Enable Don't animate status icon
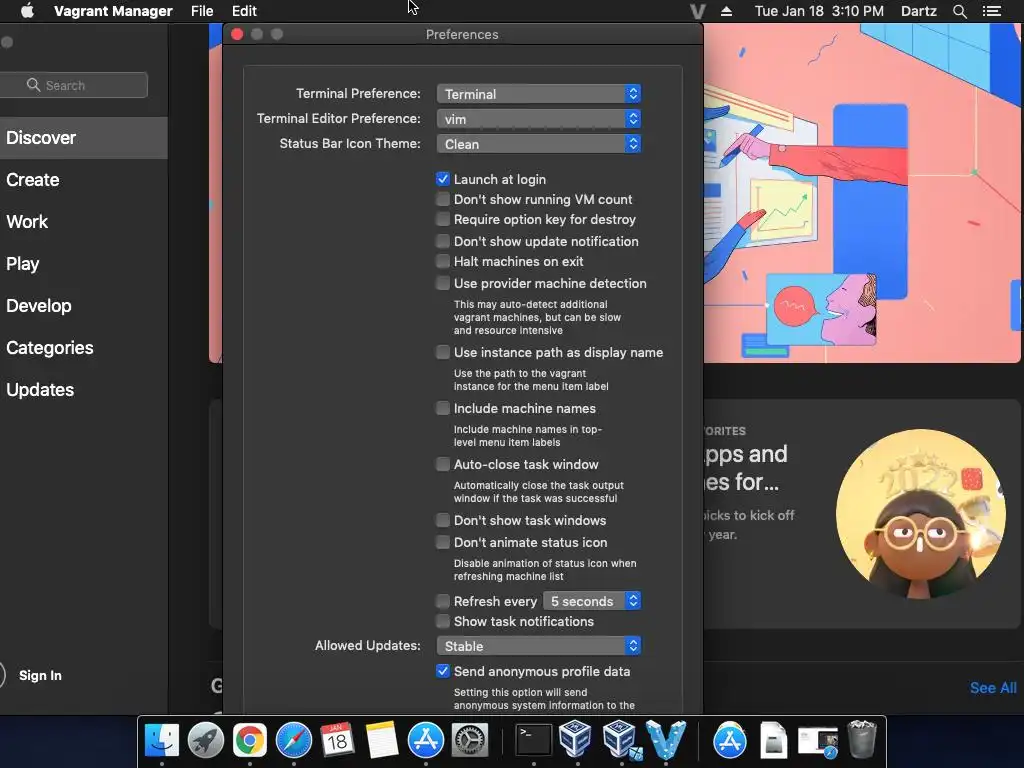Viewport: 1024px width, 768px height. pos(443,543)
